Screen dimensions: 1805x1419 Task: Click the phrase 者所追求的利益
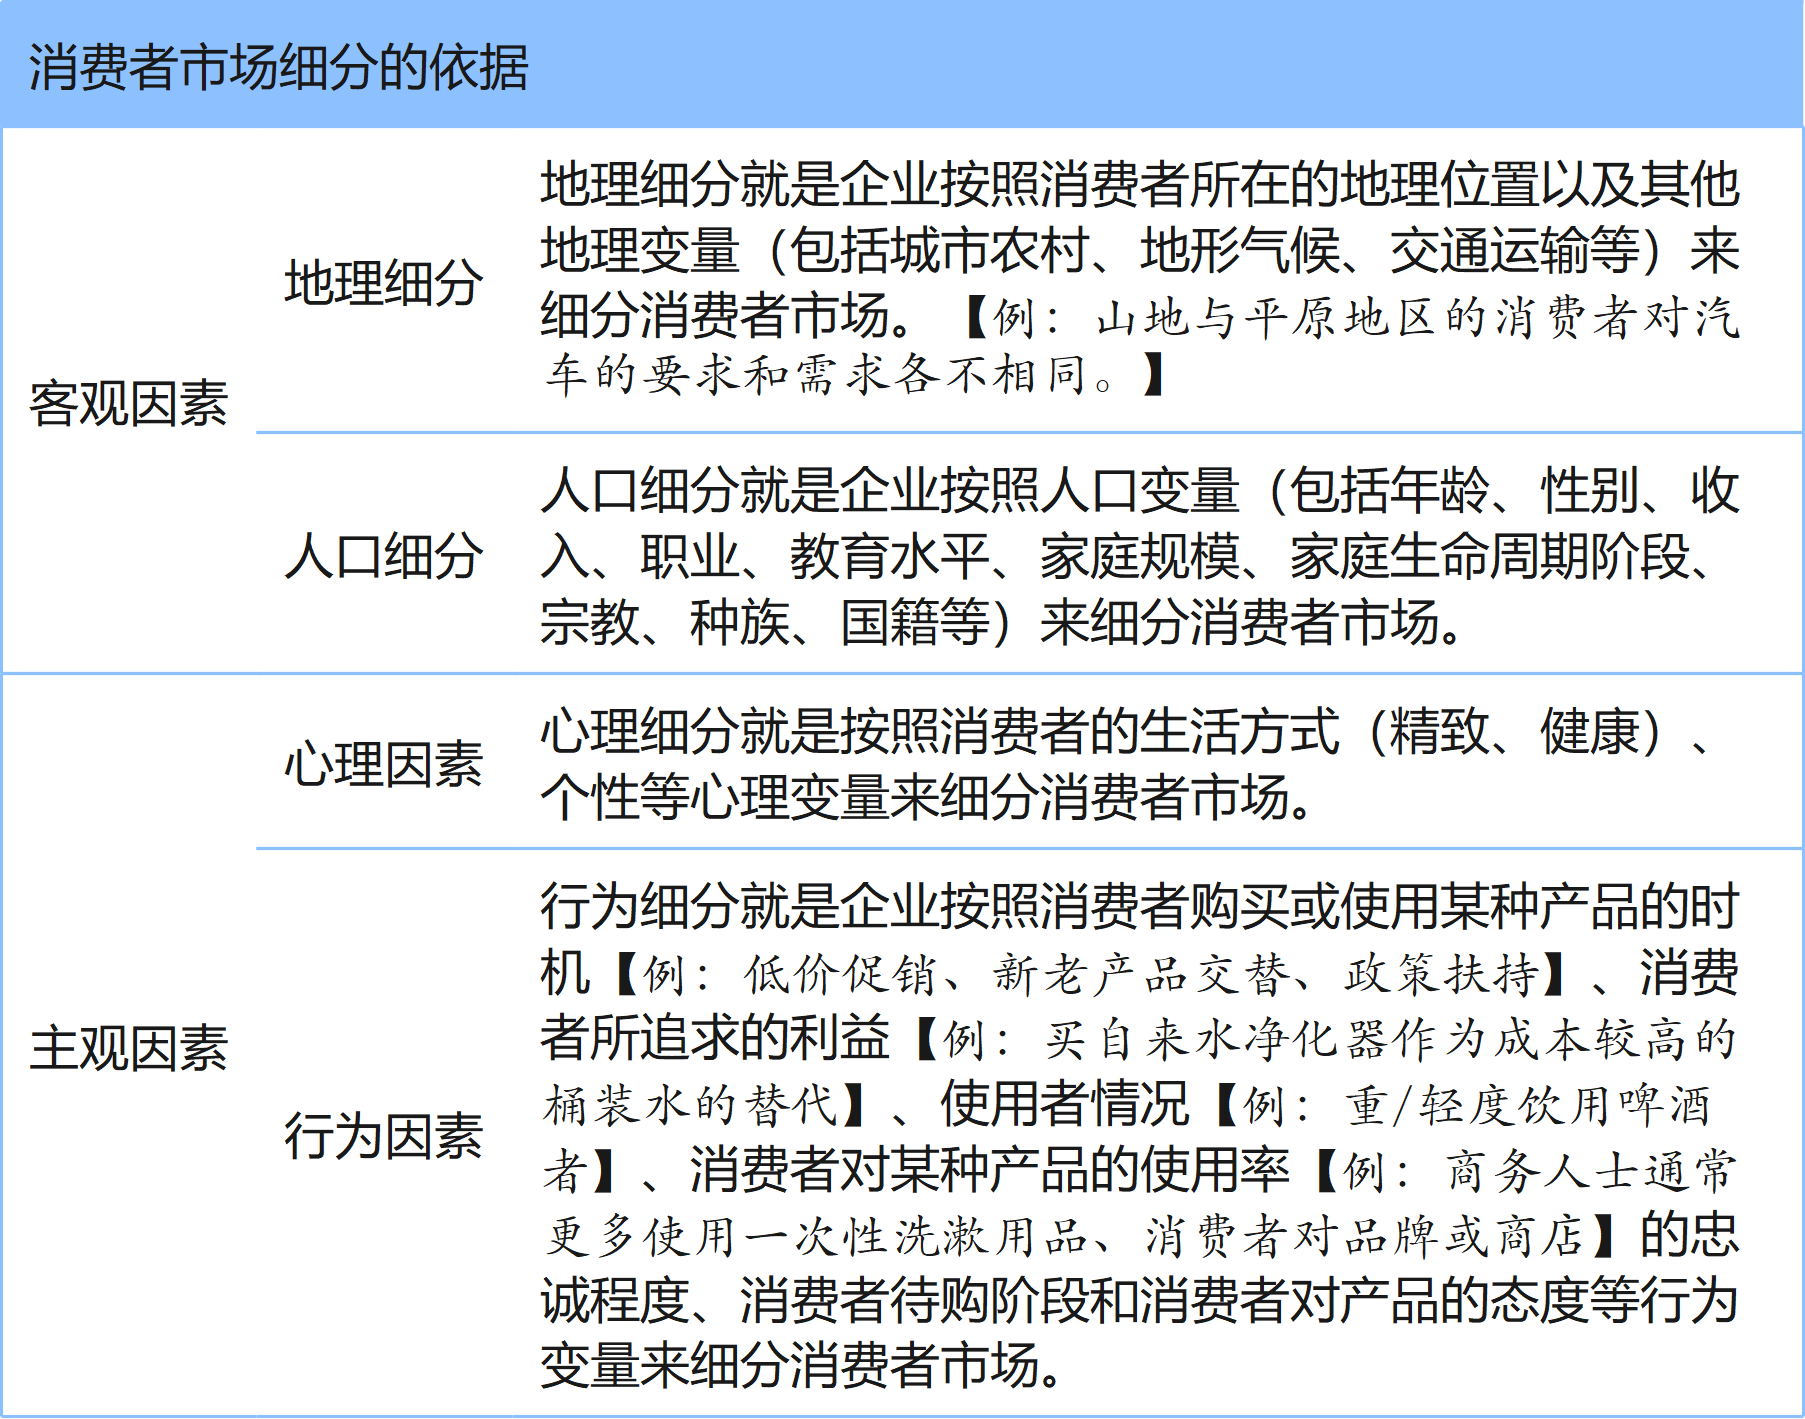pyautogui.click(x=715, y=1039)
